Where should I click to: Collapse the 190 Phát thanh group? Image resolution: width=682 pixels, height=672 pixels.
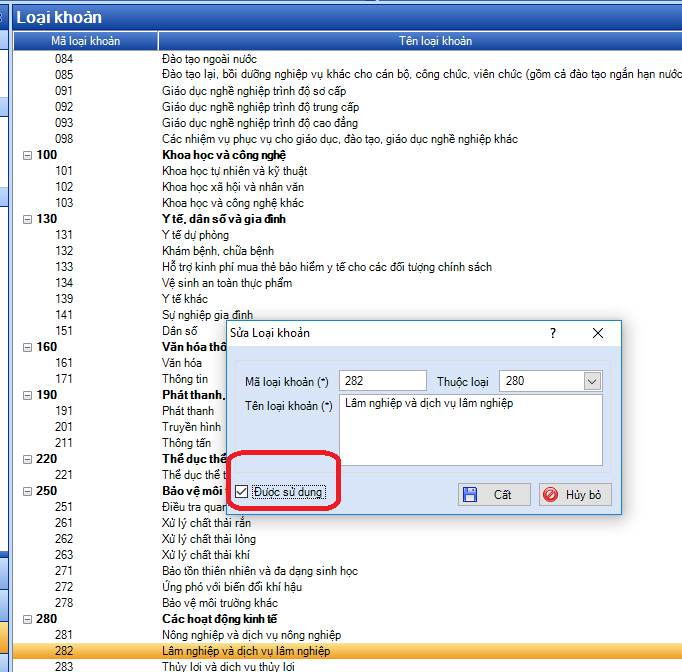pos(27,395)
